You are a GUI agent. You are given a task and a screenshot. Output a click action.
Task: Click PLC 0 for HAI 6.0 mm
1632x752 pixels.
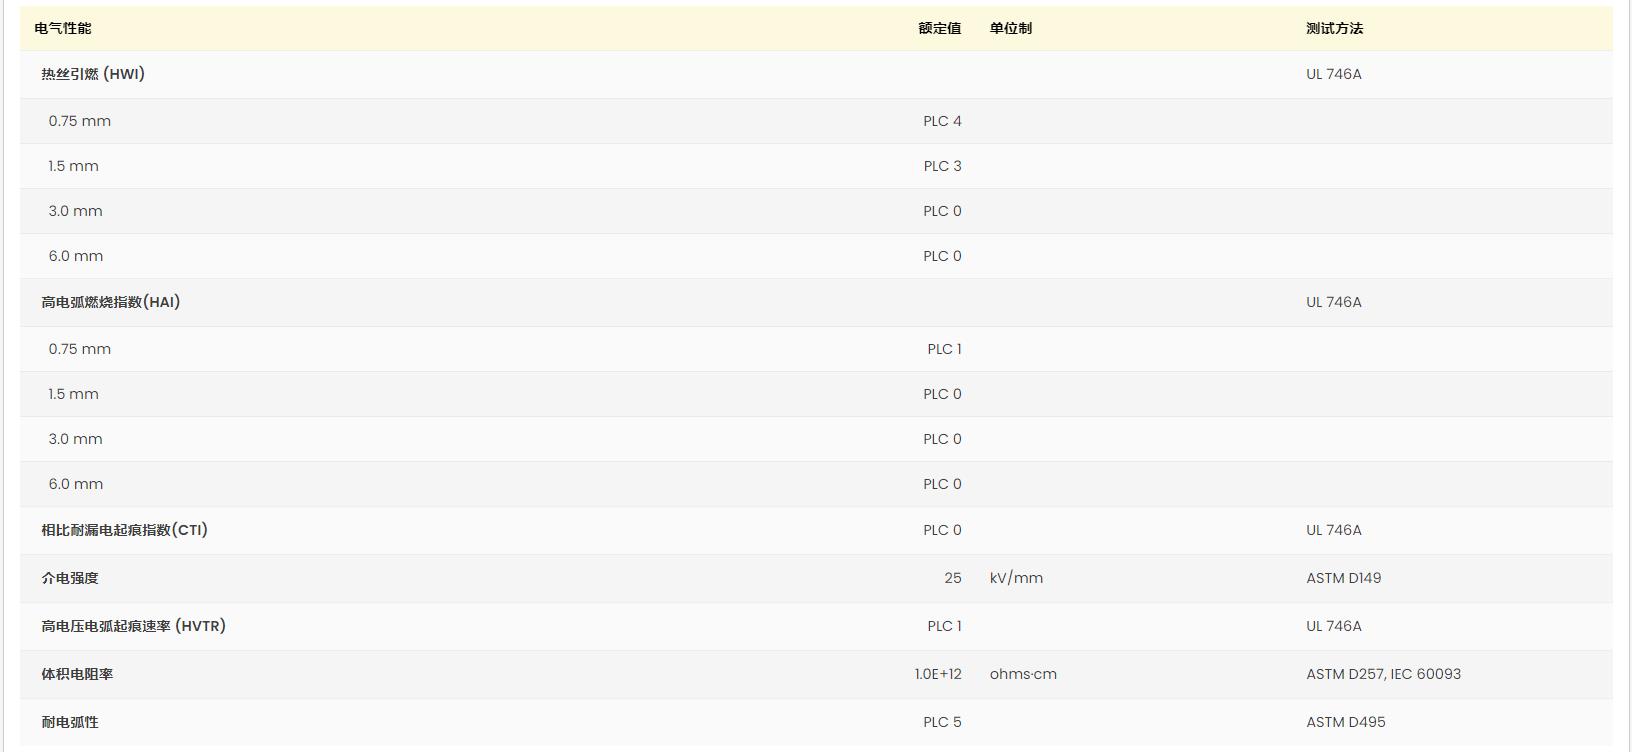coord(942,484)
